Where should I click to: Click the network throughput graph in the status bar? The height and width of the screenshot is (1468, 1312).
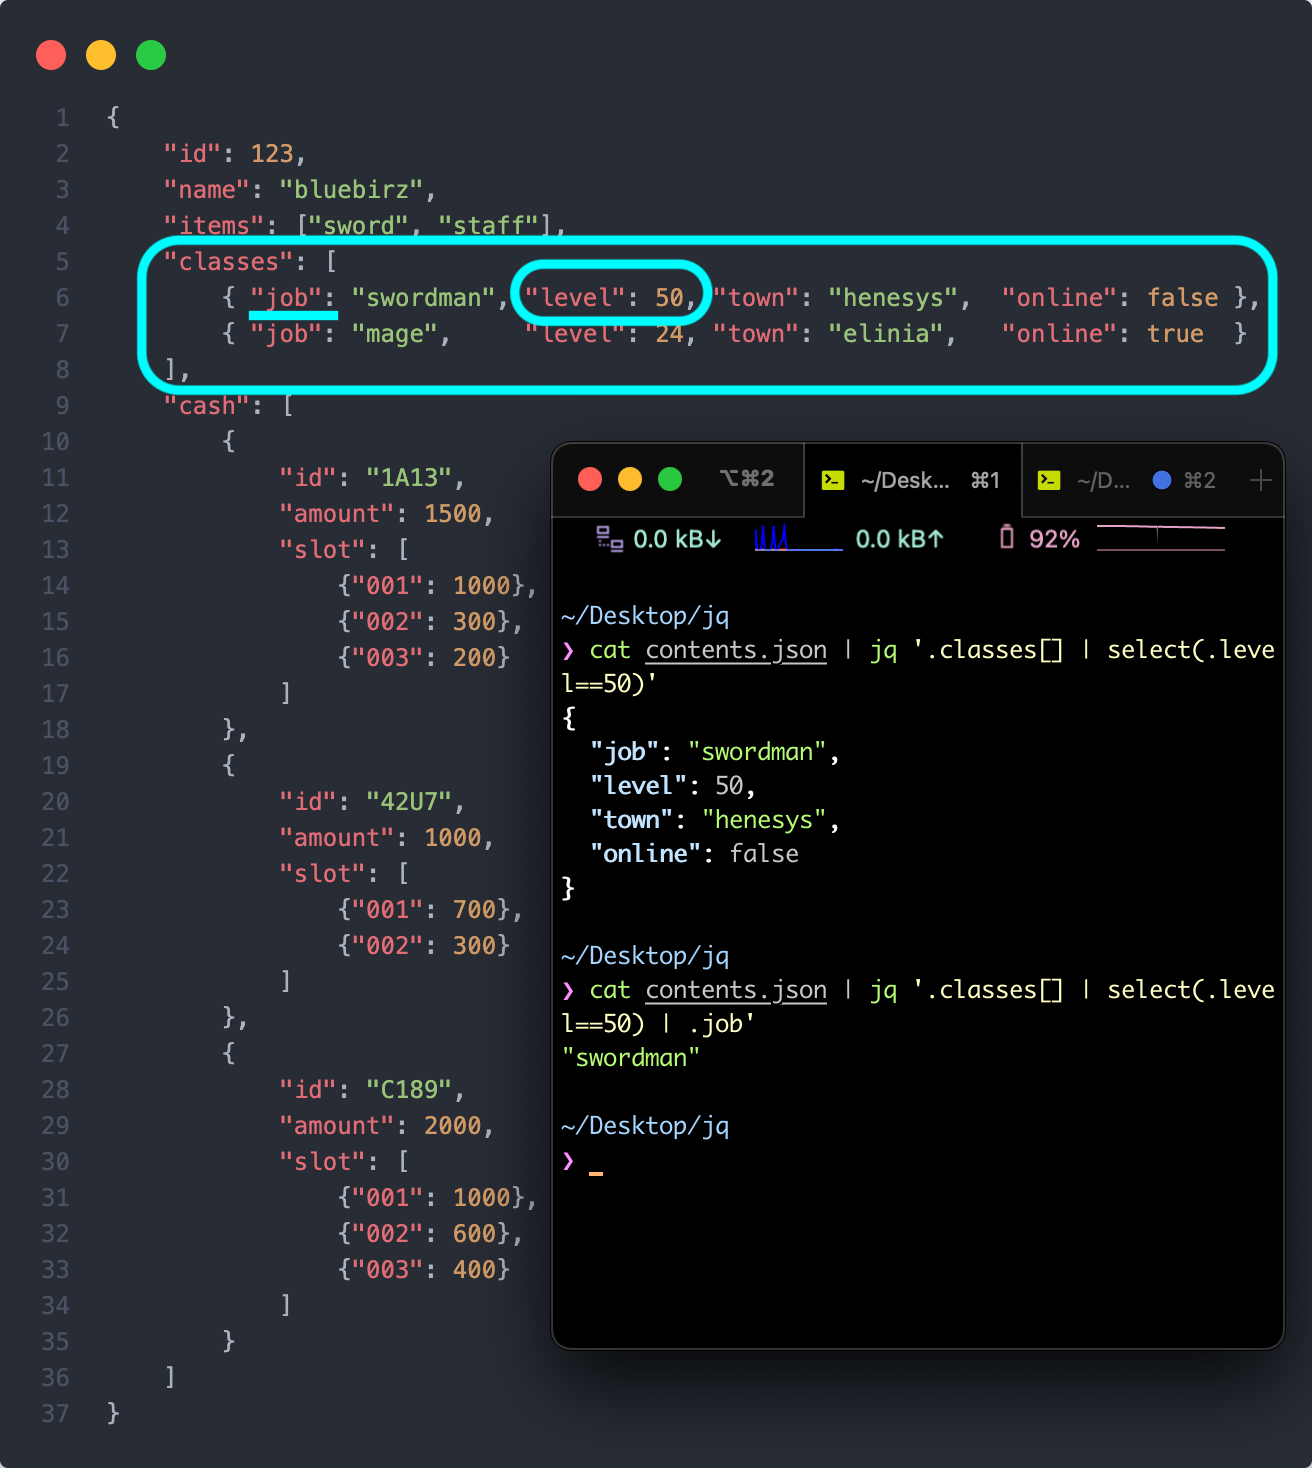(797, 540)
